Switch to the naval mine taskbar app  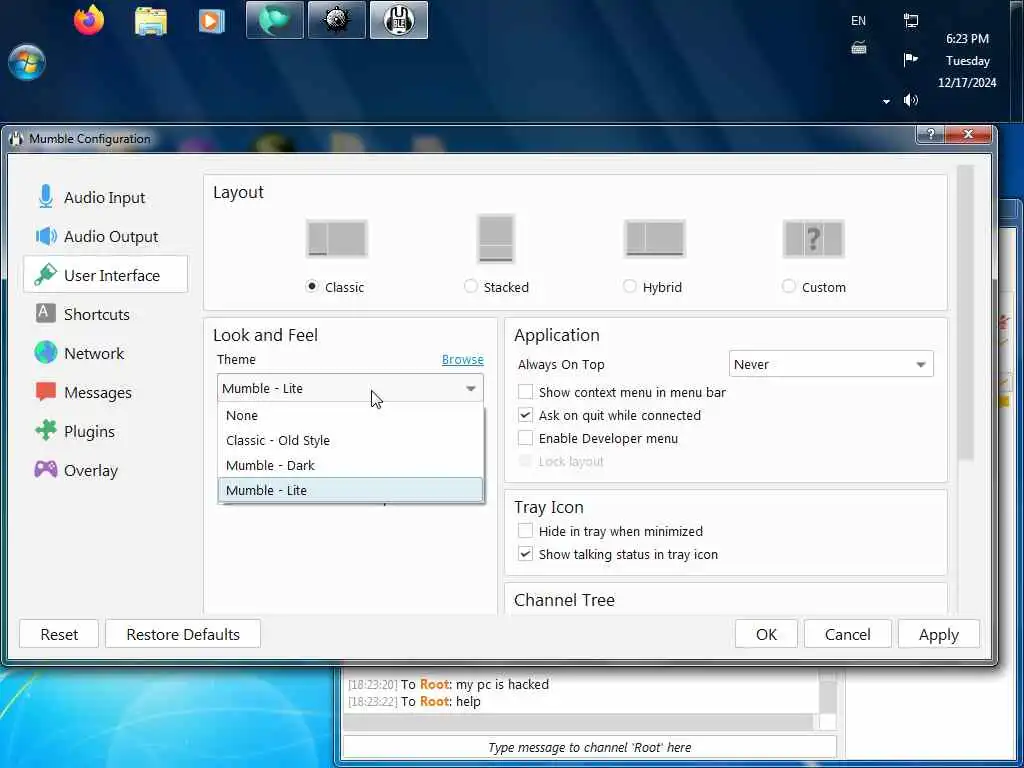[336, 20]
